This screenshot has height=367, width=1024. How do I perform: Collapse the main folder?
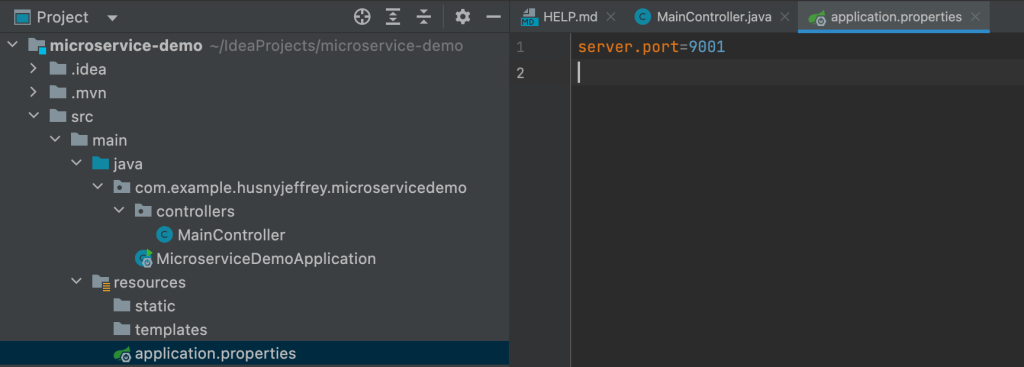coord(55,140)
